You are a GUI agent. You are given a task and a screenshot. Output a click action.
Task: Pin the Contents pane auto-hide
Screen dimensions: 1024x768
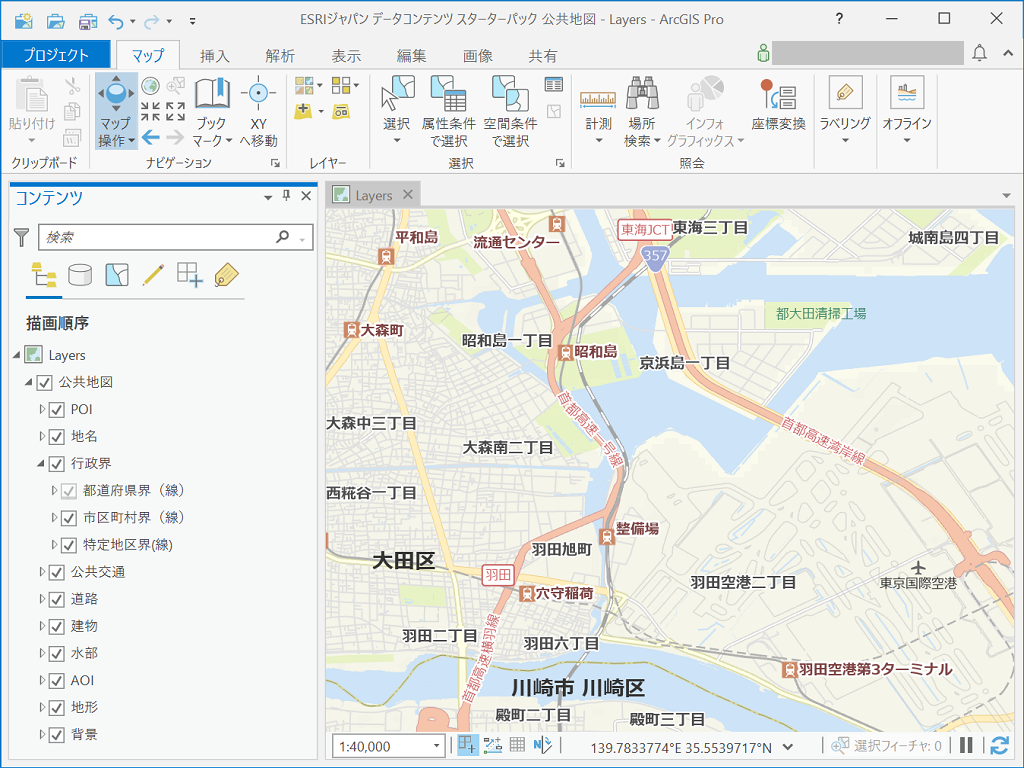(286, 196)
